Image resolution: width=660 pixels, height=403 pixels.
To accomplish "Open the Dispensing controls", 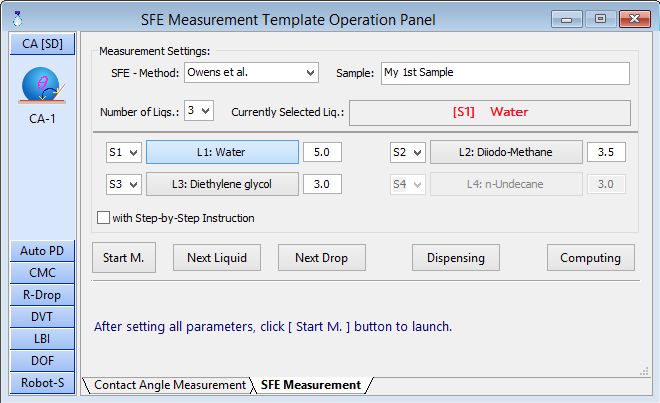I will point(456,257).
